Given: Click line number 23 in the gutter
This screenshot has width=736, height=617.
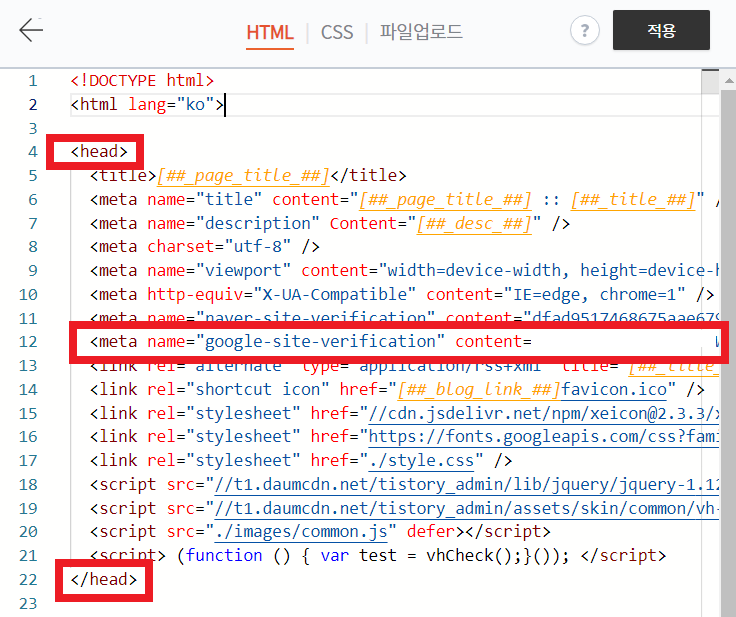Looking at the screenshot, I should coord(28,603).
